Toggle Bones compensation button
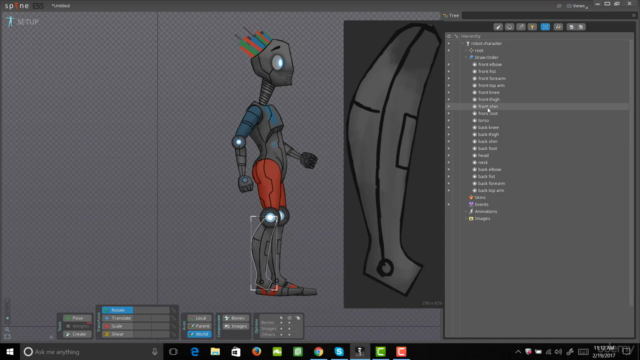Image resolution: width=640 pixels, height=360 pixels. (x=236, y=318)
